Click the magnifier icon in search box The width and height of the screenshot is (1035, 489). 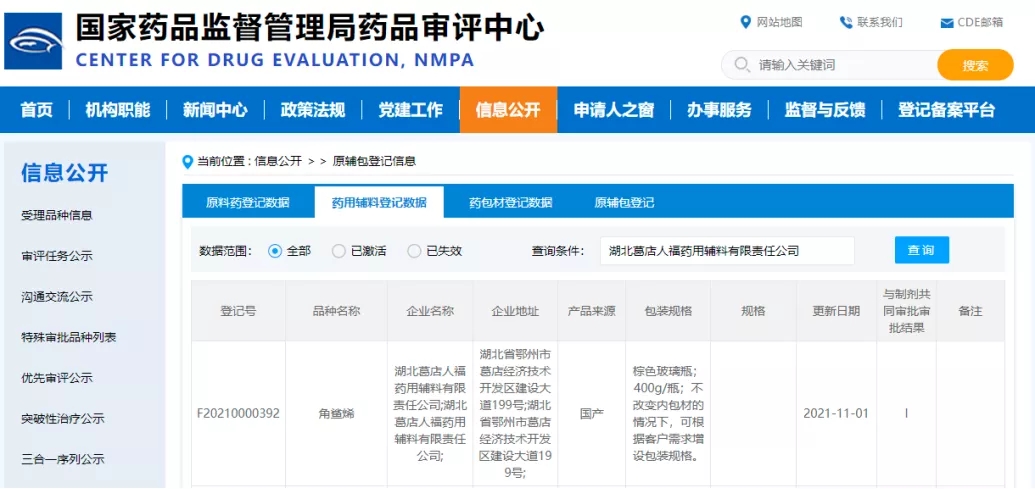tap(742, 65)
